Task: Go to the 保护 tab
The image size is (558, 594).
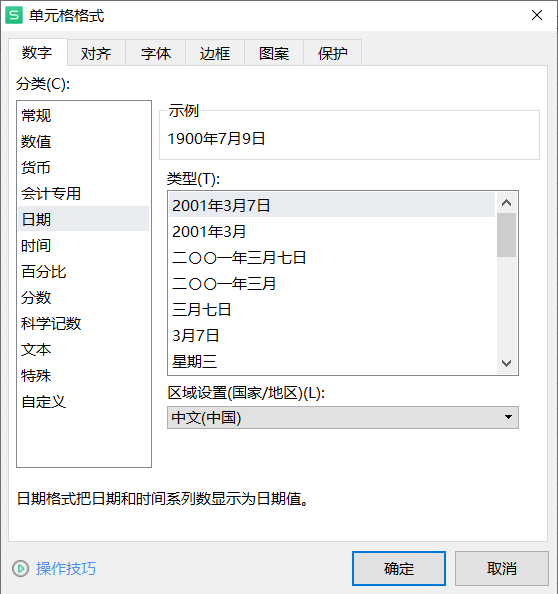Action: 333,53
